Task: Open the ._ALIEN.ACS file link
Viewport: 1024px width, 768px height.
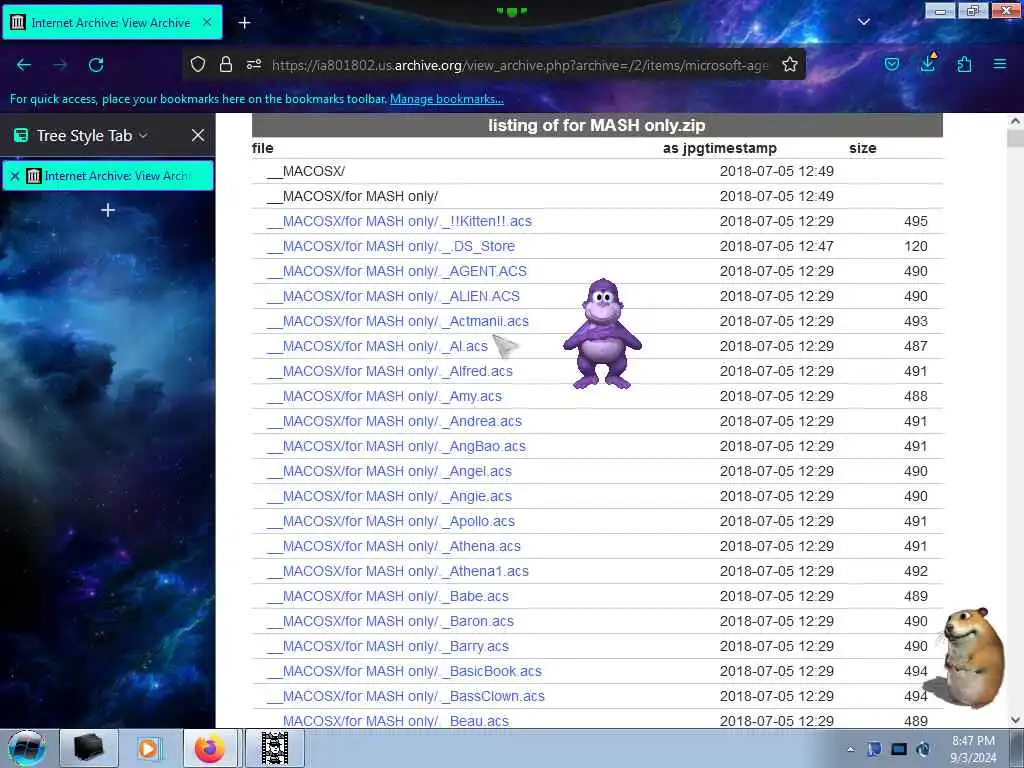Action: pos(393,296)
